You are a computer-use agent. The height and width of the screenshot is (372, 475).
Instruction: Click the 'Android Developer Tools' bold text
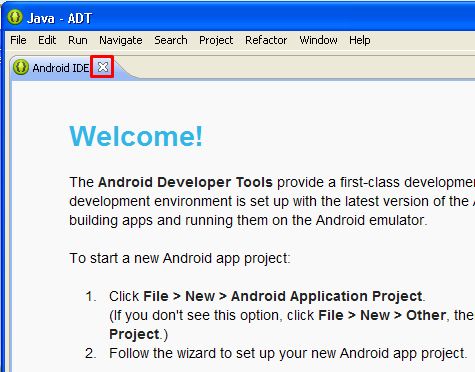tap(185, 182)
